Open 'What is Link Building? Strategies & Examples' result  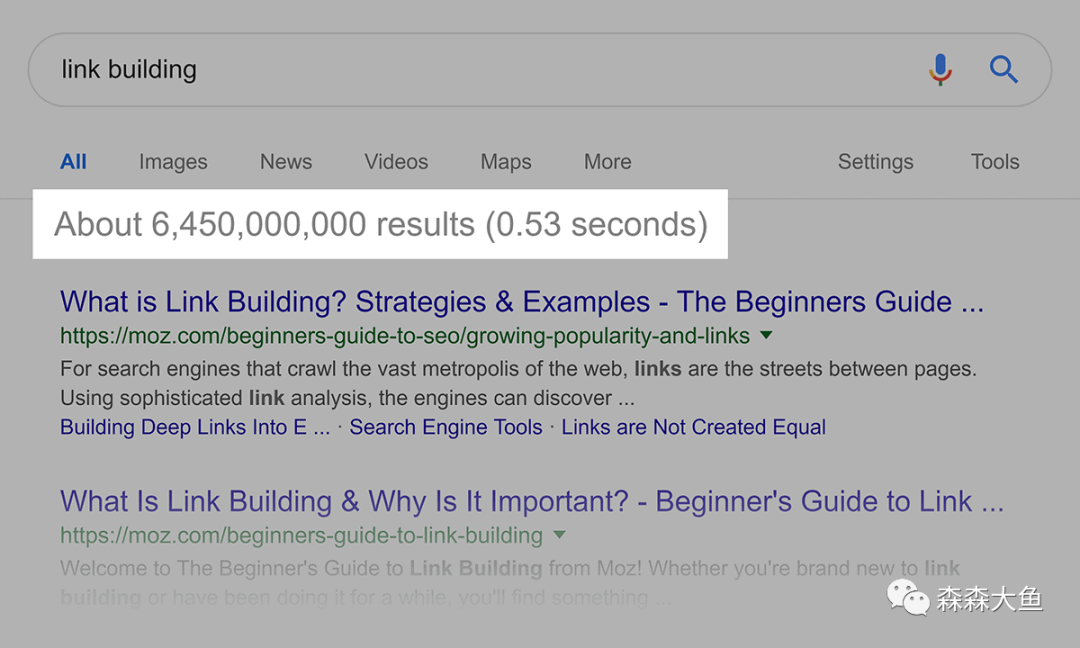click(x=522, y=302)
